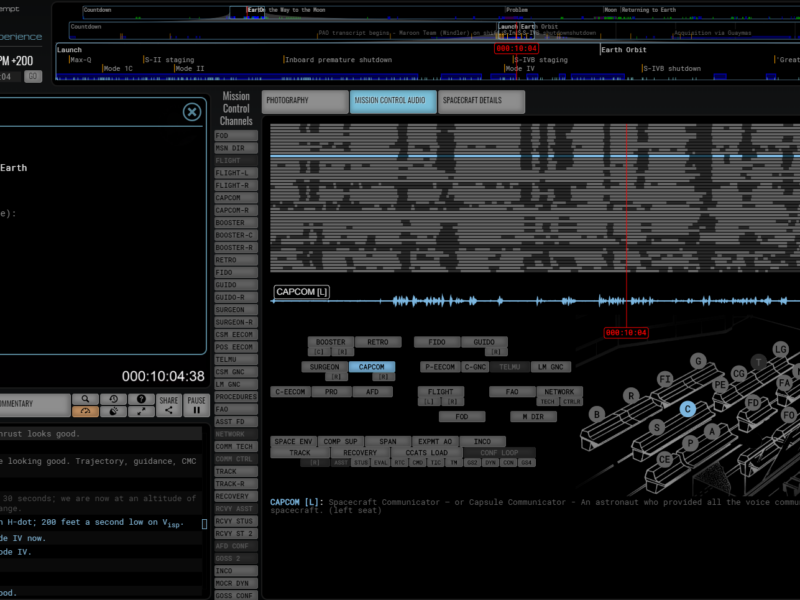Open the Spacecraft Details tab
This screenshot has height=600, width=800.
click(481, 101)
